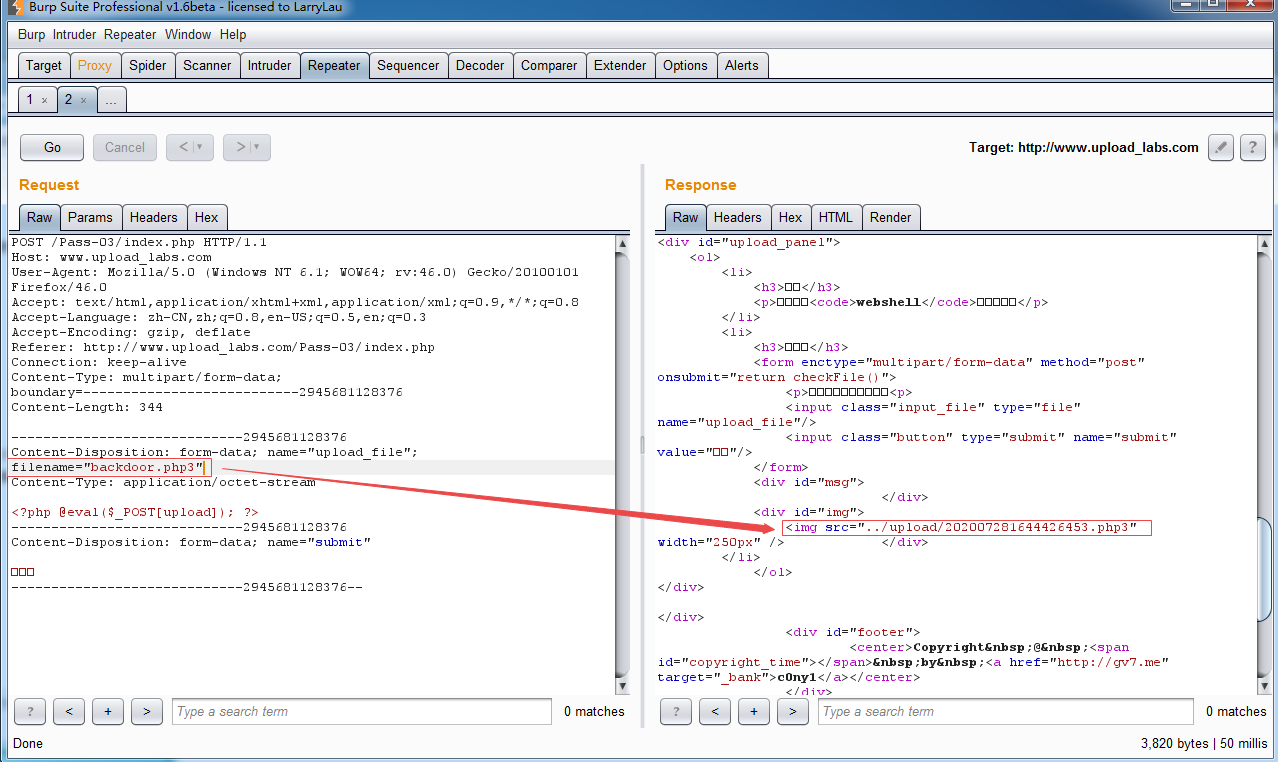Click the Host: www.upload_labs.com line
1278x762 pixels.
point(111,257)
